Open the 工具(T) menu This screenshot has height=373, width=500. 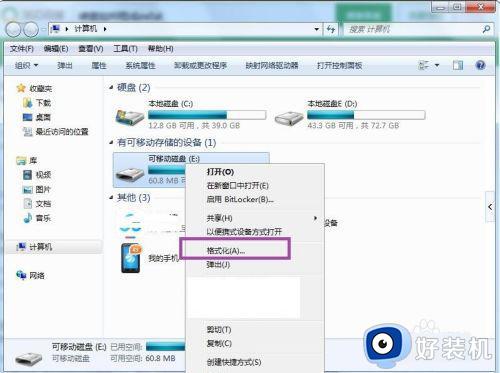pyautogui.click(x=125, y=49)
